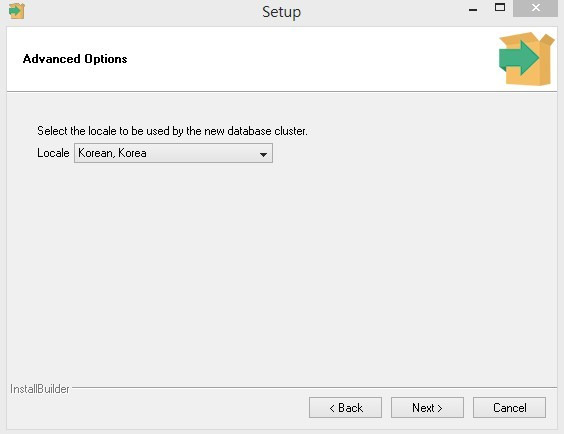
Task: Click the Locale label
Action: pyautogui.click(x=53, y=153)
